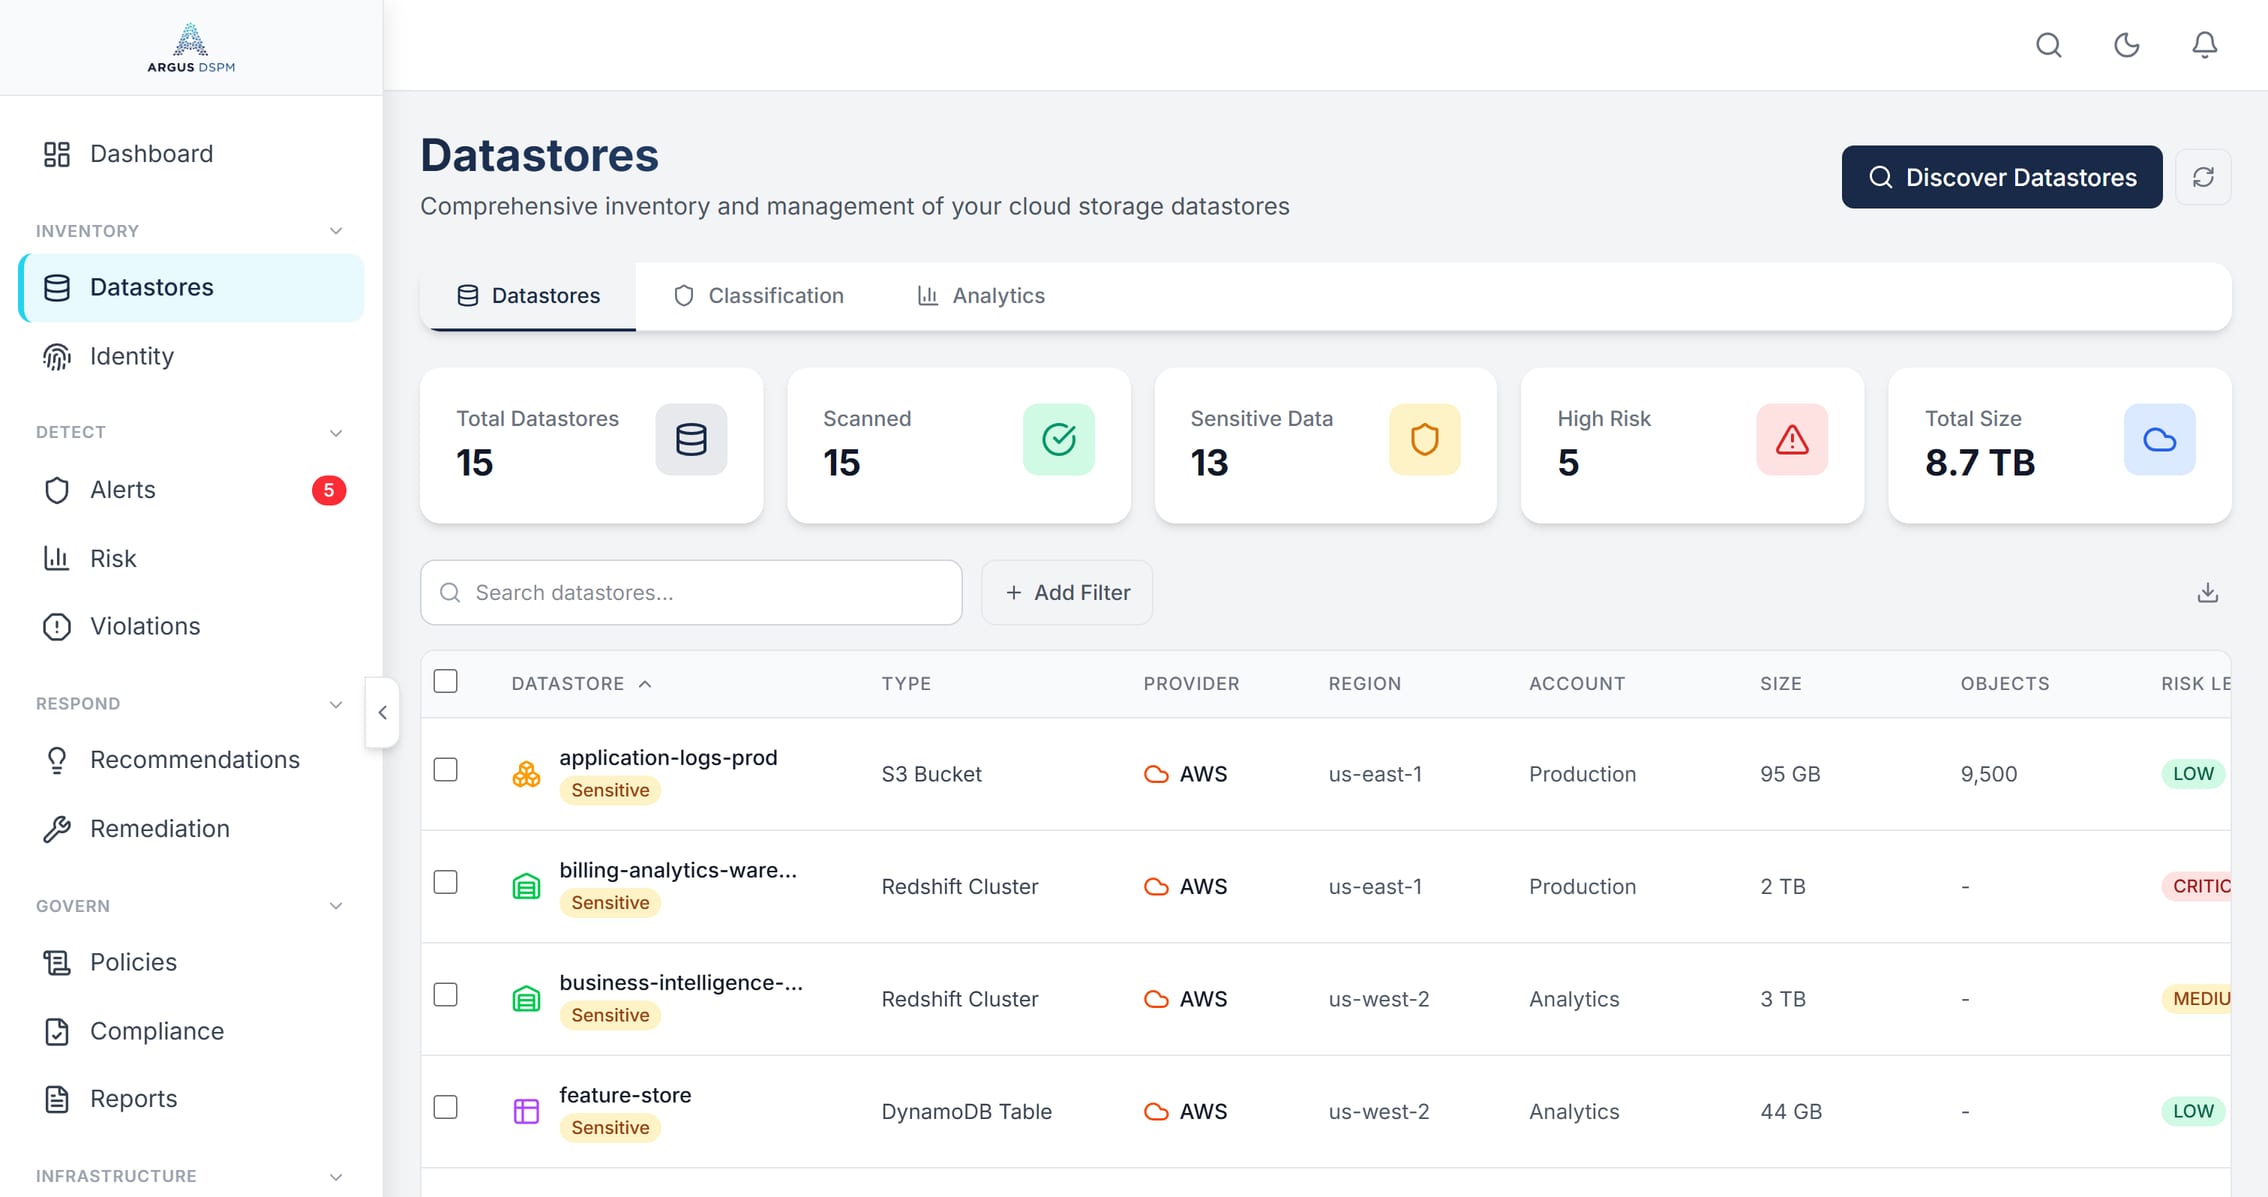This screenshot has width=2268, height=1197.
Task: Tick the select-all checkbox in table header
Action: point(446,682)
